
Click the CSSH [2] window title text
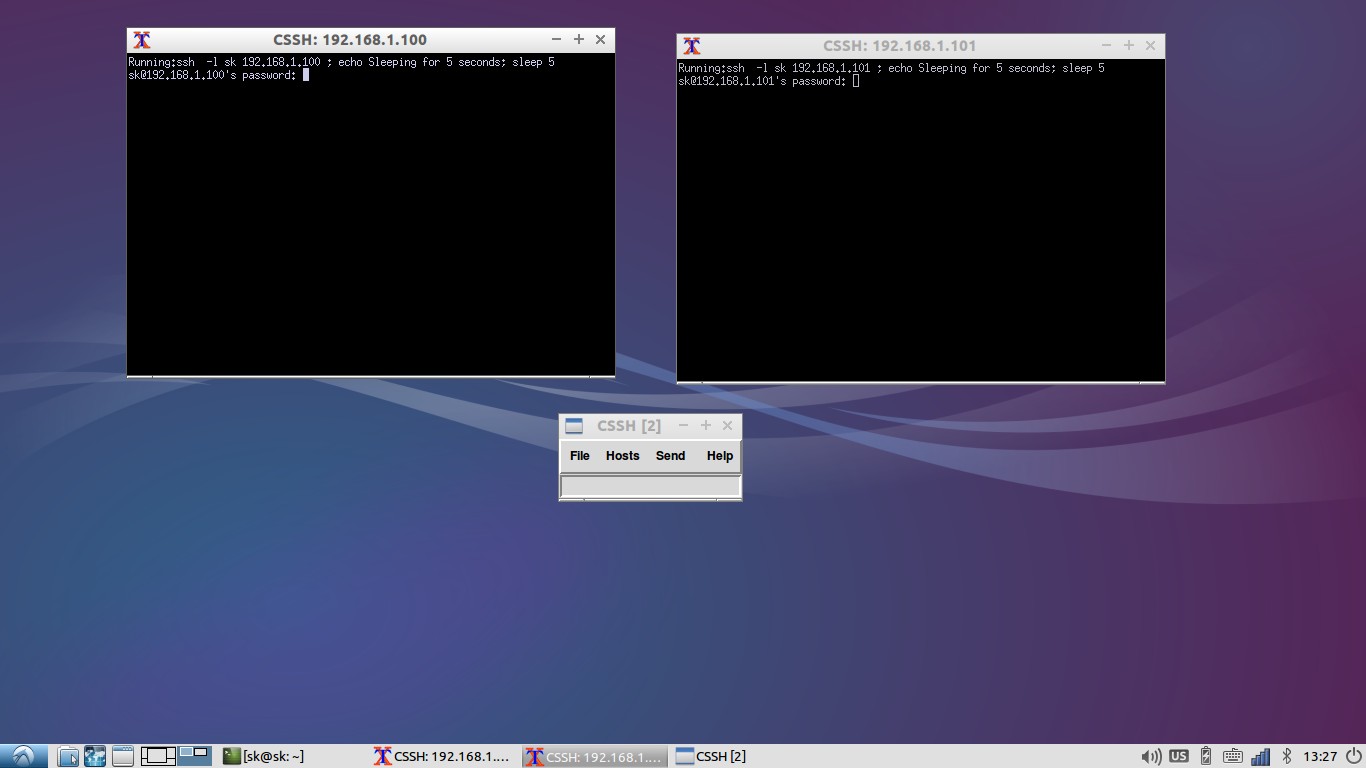click(x=629, y=426)
